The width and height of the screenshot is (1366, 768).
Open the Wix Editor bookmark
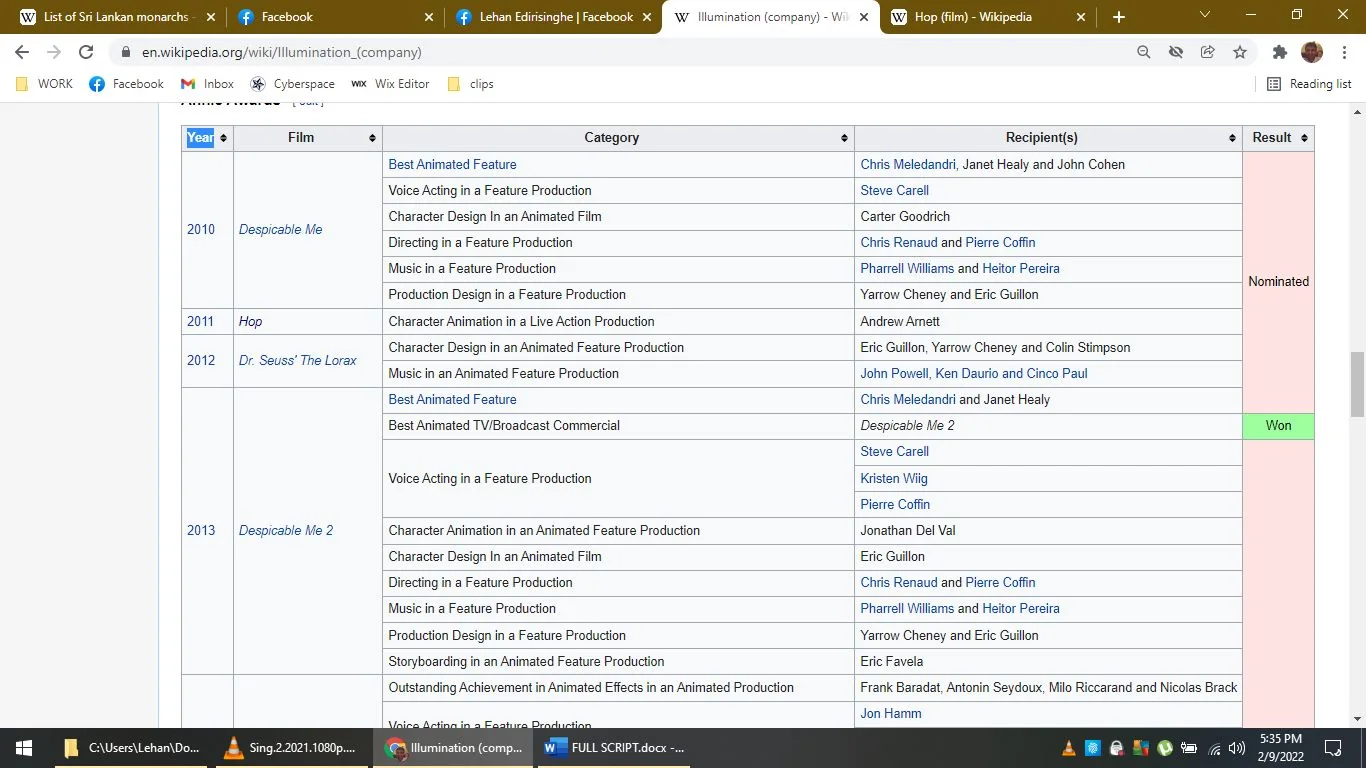[390, 84]
